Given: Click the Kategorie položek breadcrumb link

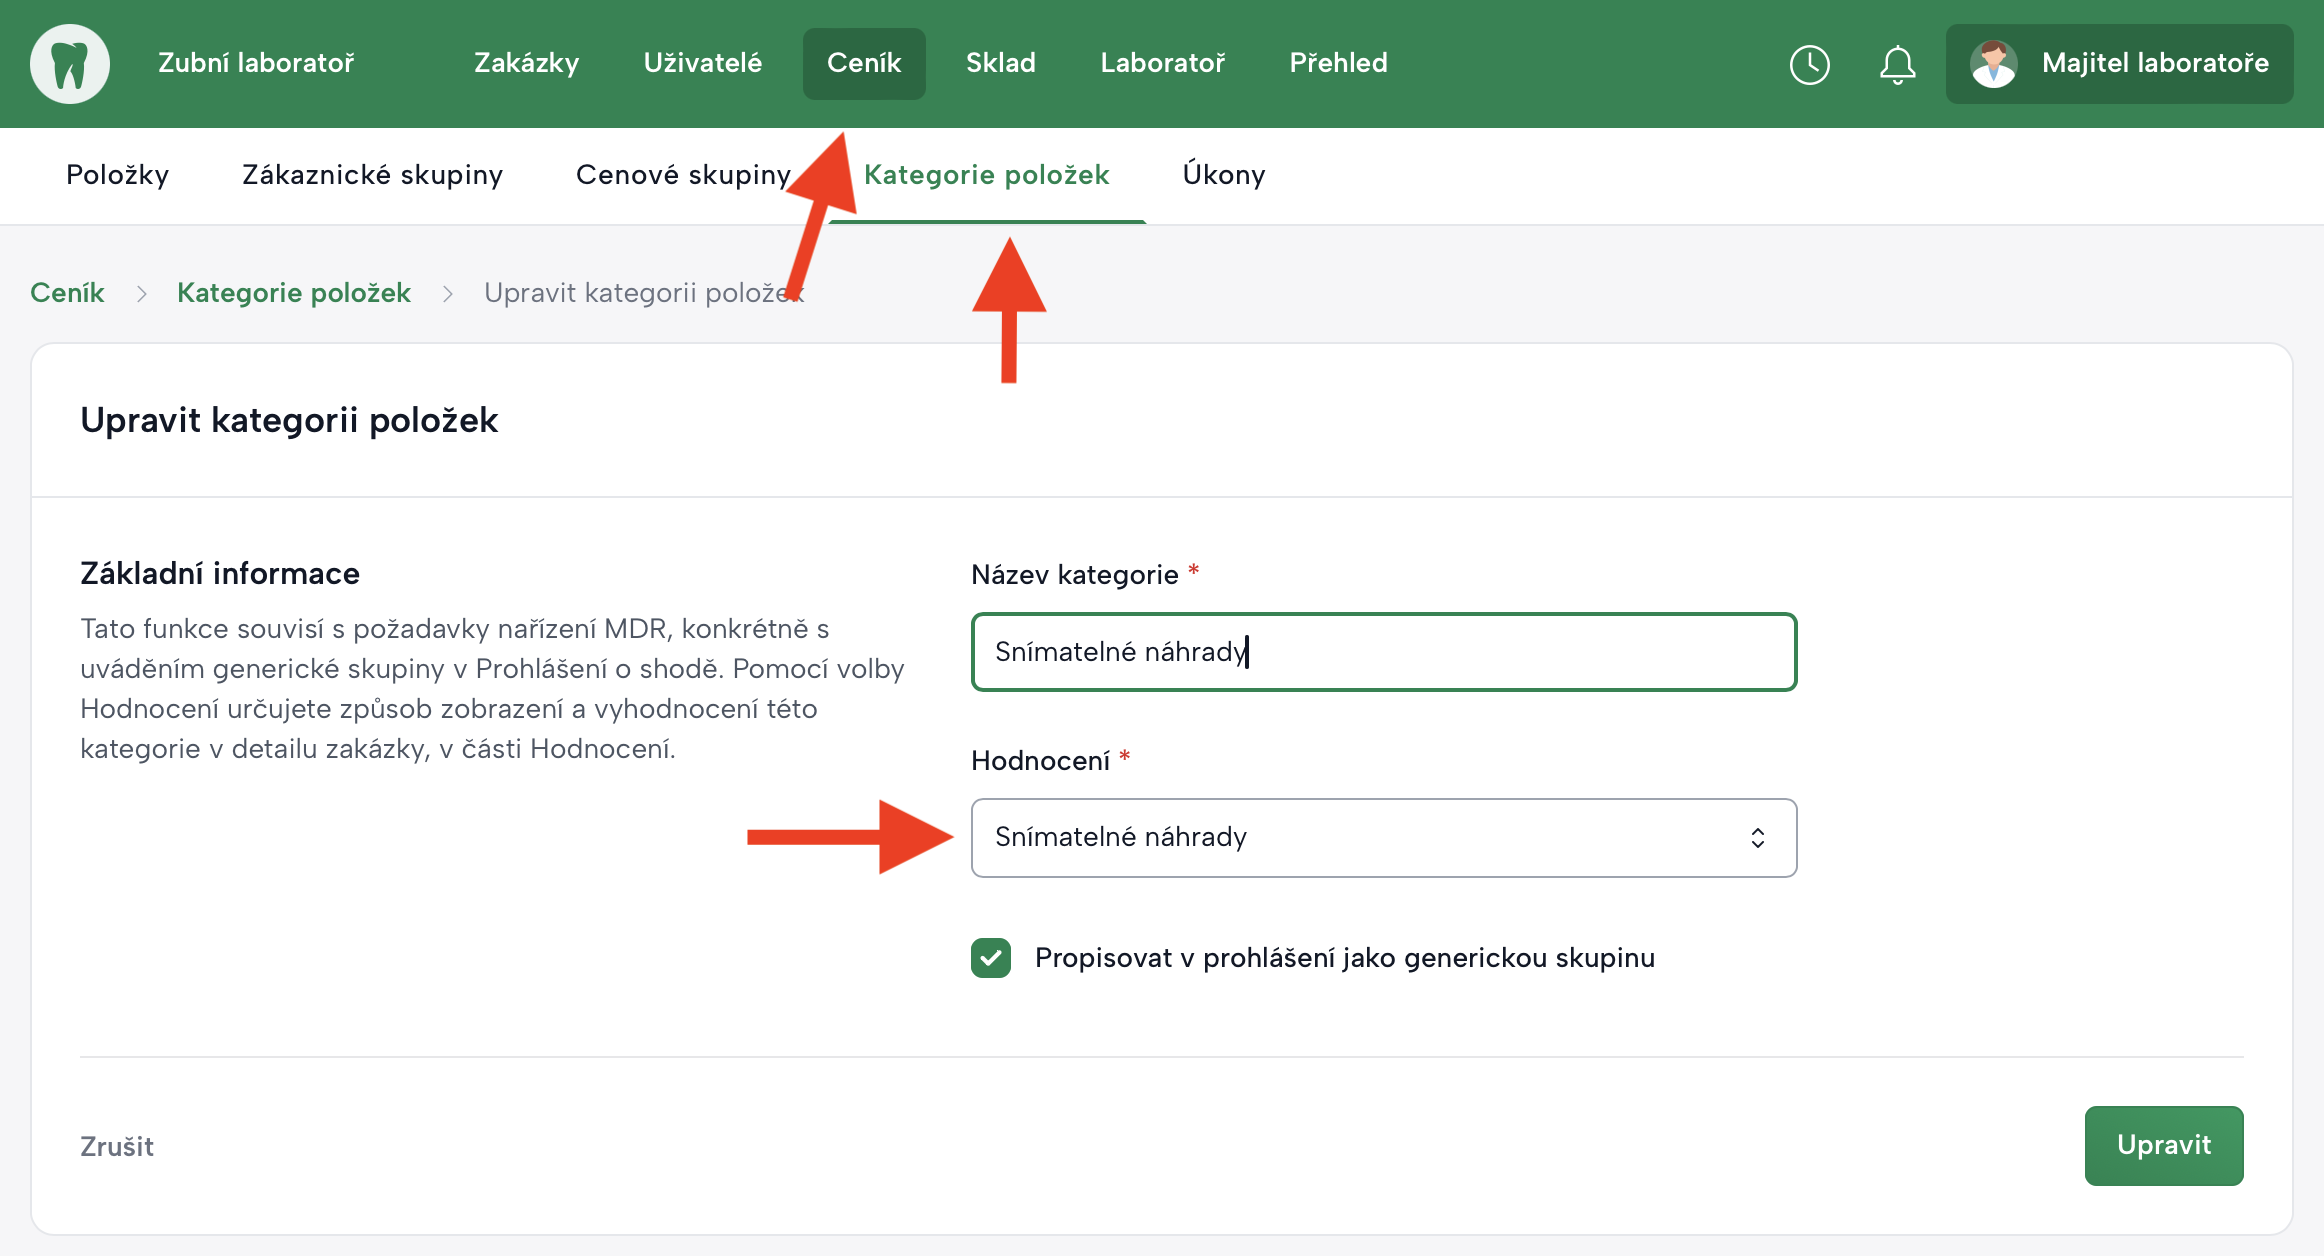Looking at the screenshot, I should coord(293,293).
